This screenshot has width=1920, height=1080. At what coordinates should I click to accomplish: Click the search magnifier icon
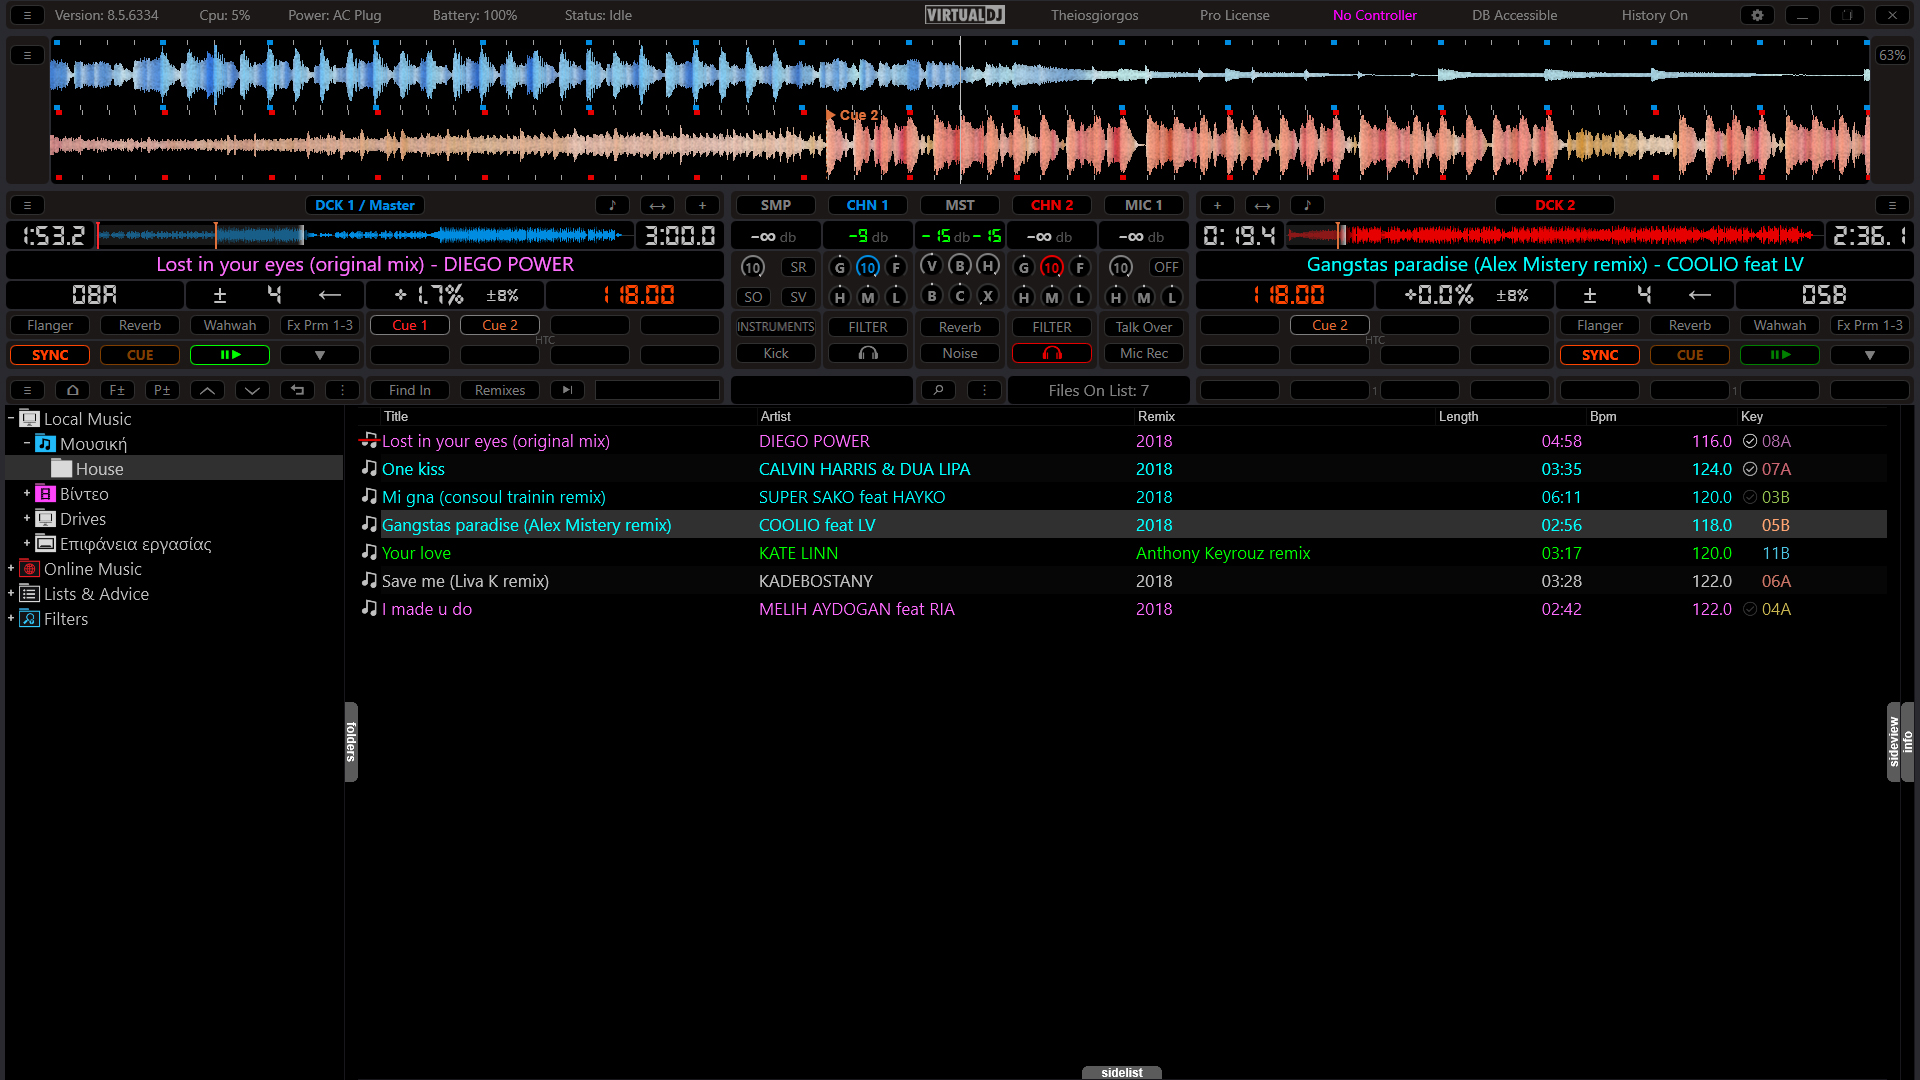click(938, 390)
